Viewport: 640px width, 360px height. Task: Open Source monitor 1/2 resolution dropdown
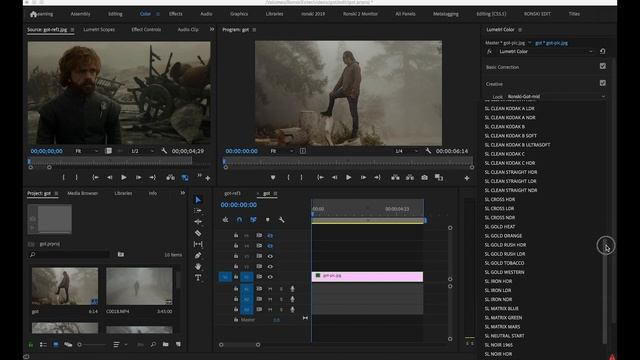point(142,151)
